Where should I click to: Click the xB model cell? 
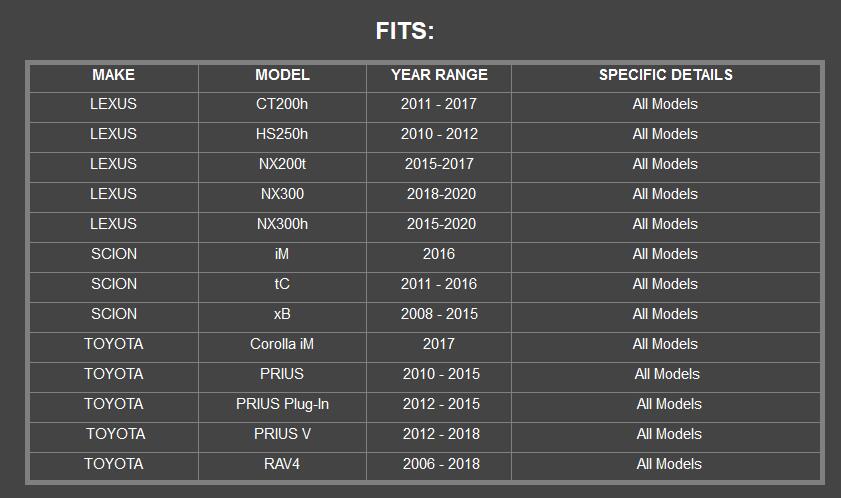pyautogui.click(x=282, y=314)
